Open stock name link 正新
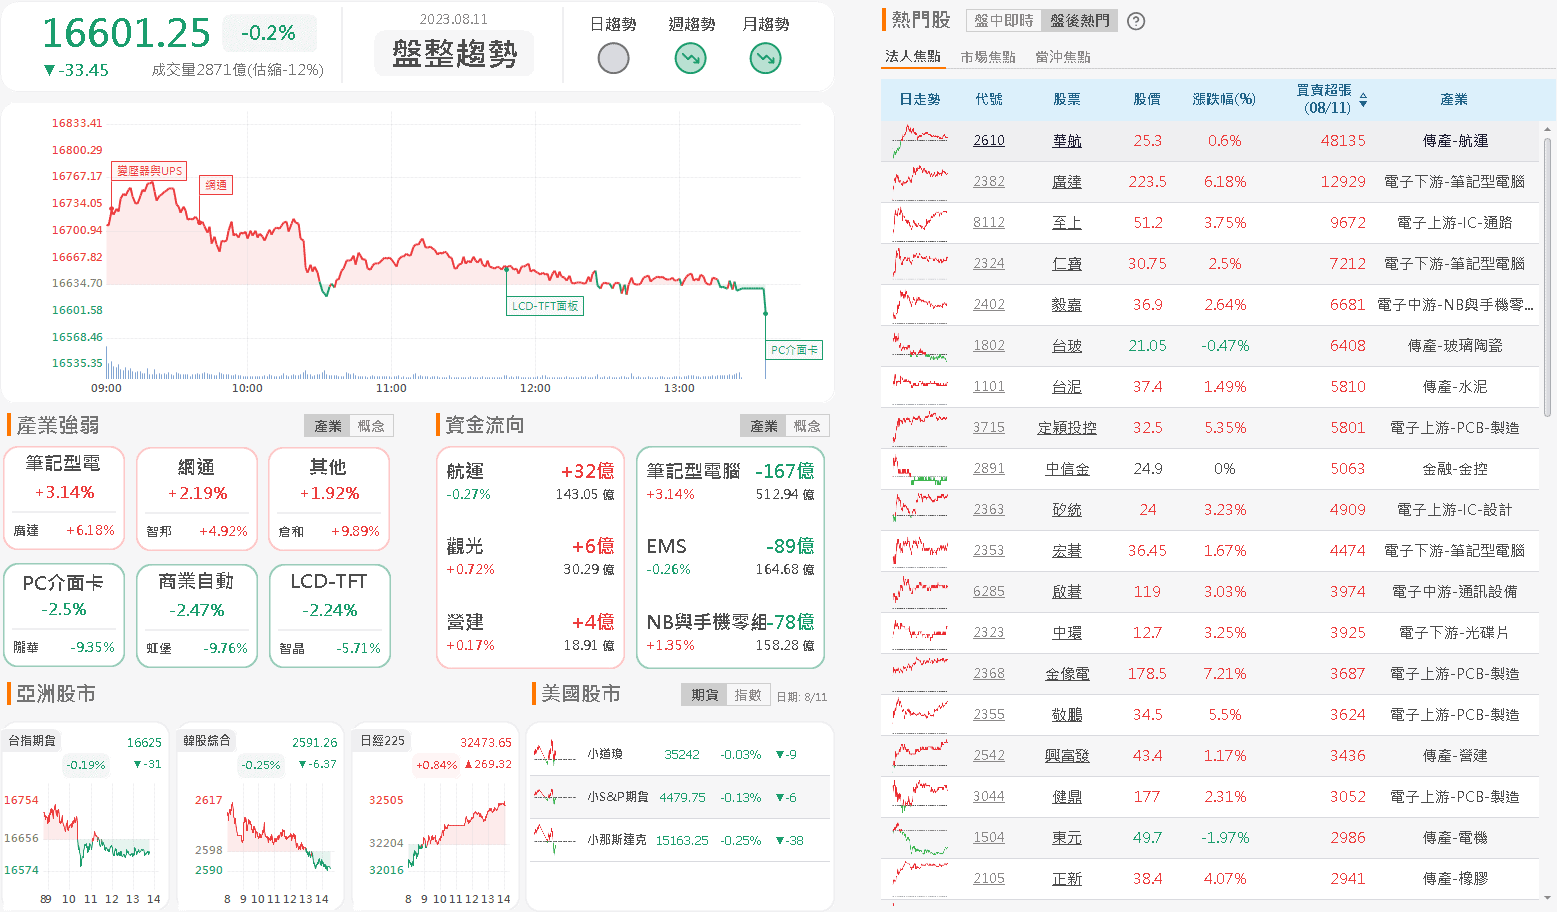The width and height of the screenshot is (1557, 912). pyautogui.click(x=1067, y=879)
